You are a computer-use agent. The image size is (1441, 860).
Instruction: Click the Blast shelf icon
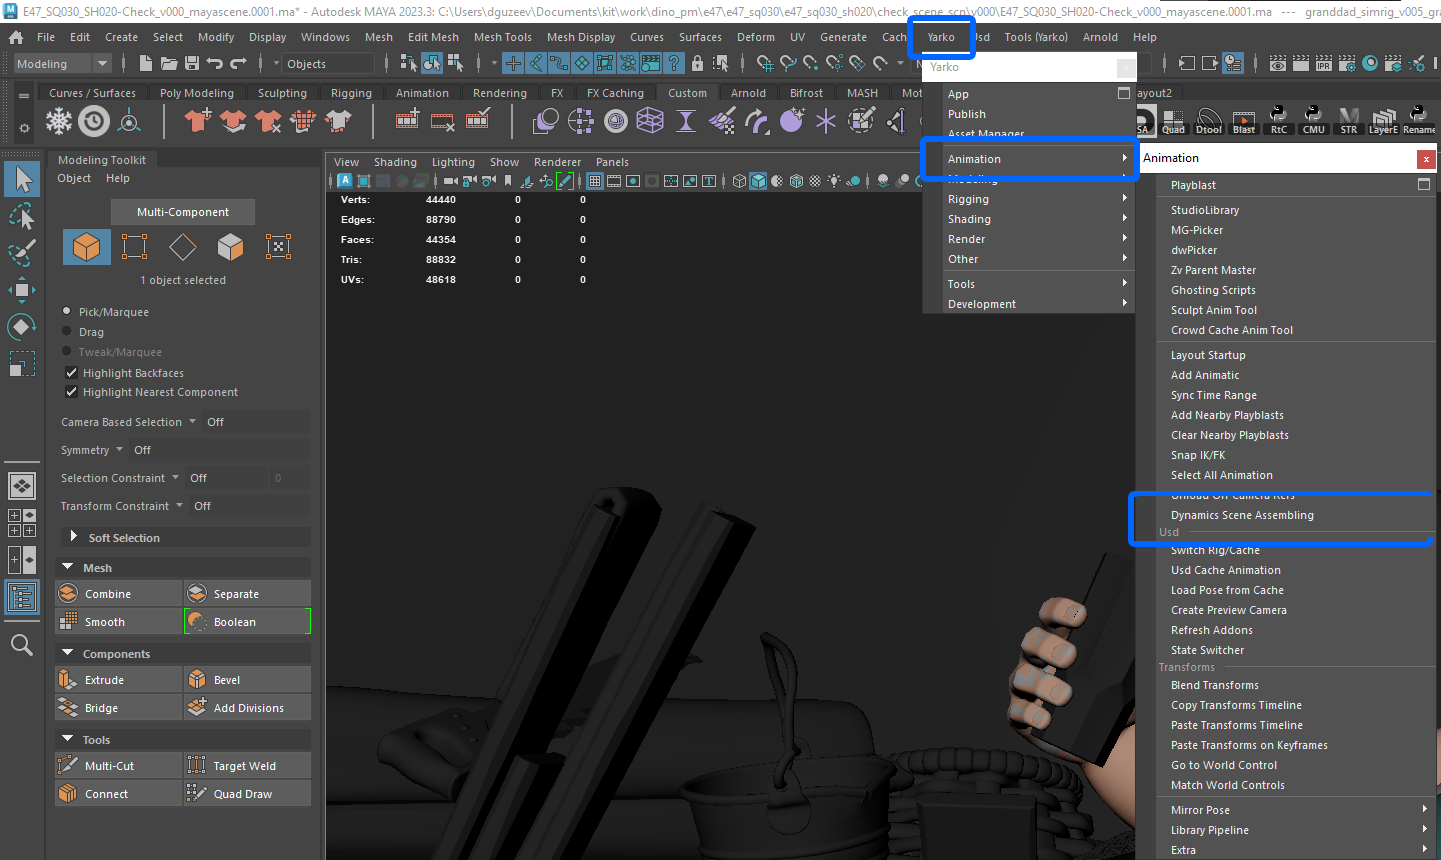click(1244, 122)
